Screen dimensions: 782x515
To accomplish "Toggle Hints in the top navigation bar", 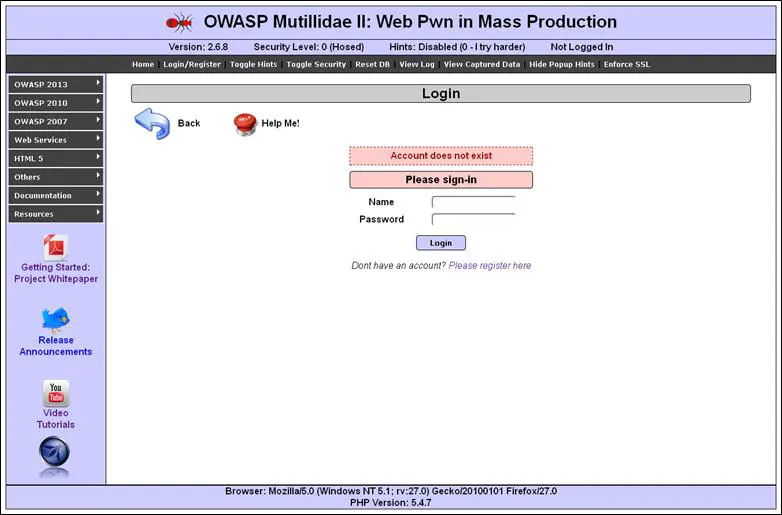I will [254, 64].
